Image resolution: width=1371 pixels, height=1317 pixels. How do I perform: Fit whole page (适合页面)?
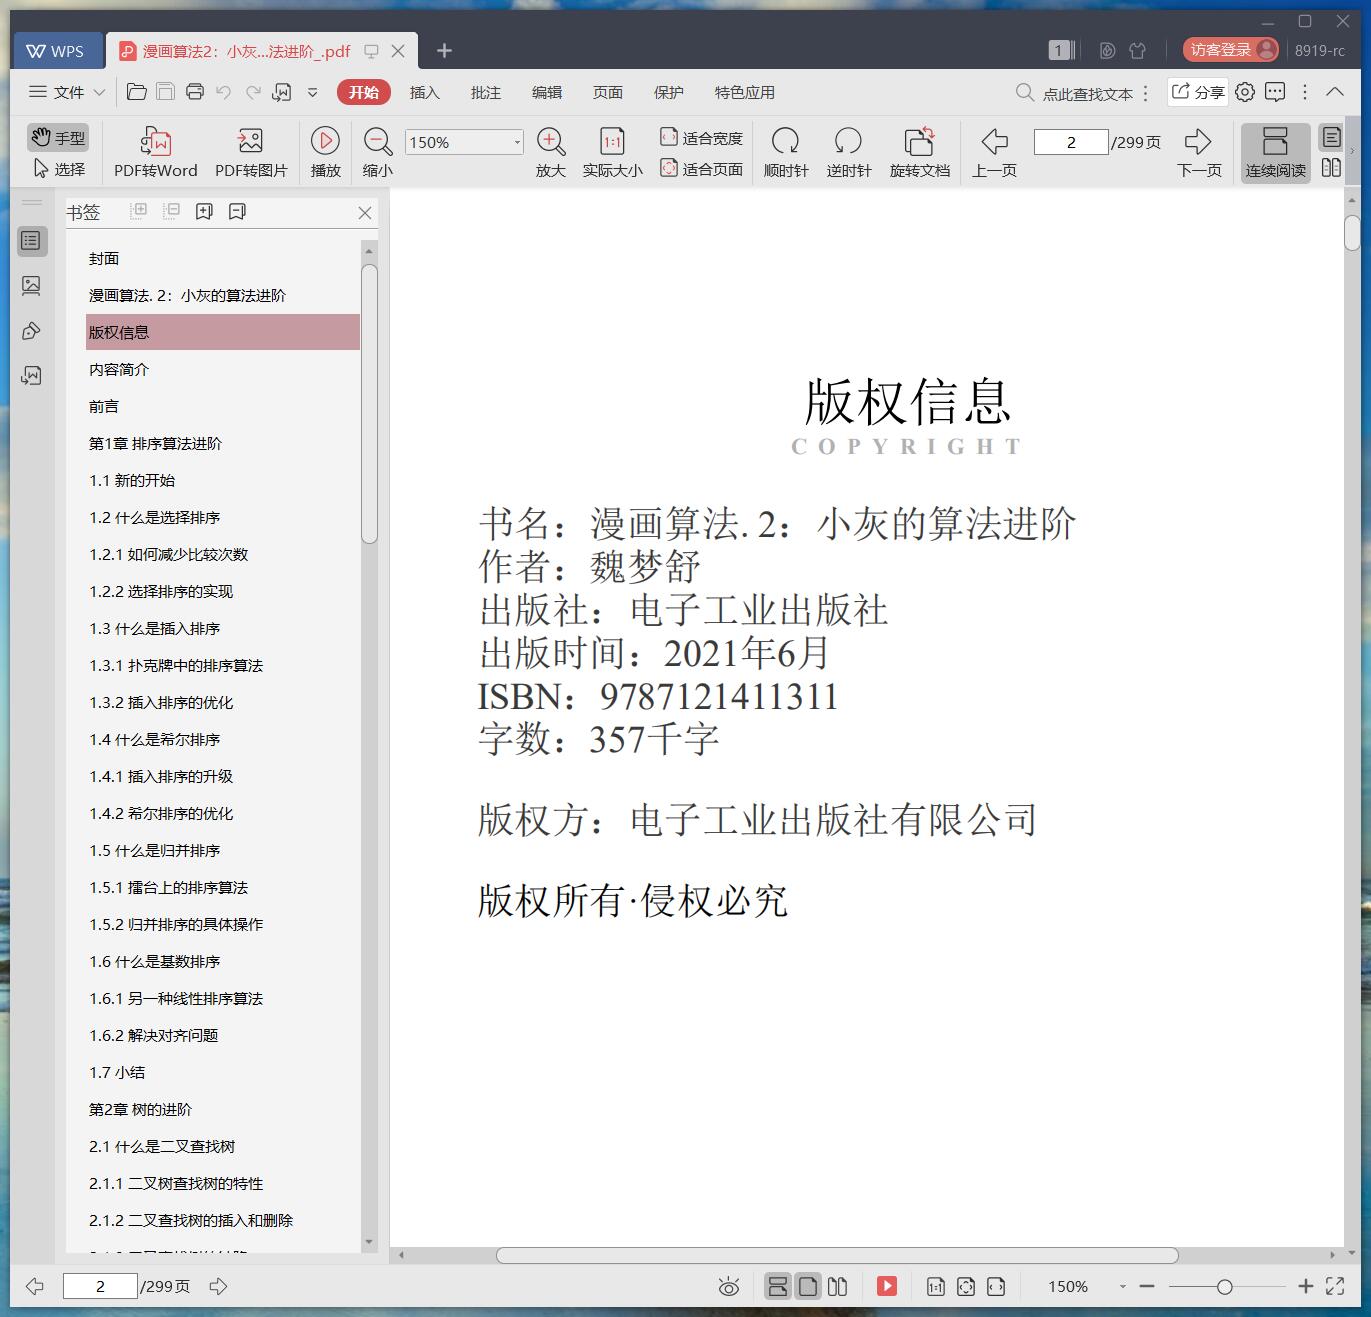(701, 169)
